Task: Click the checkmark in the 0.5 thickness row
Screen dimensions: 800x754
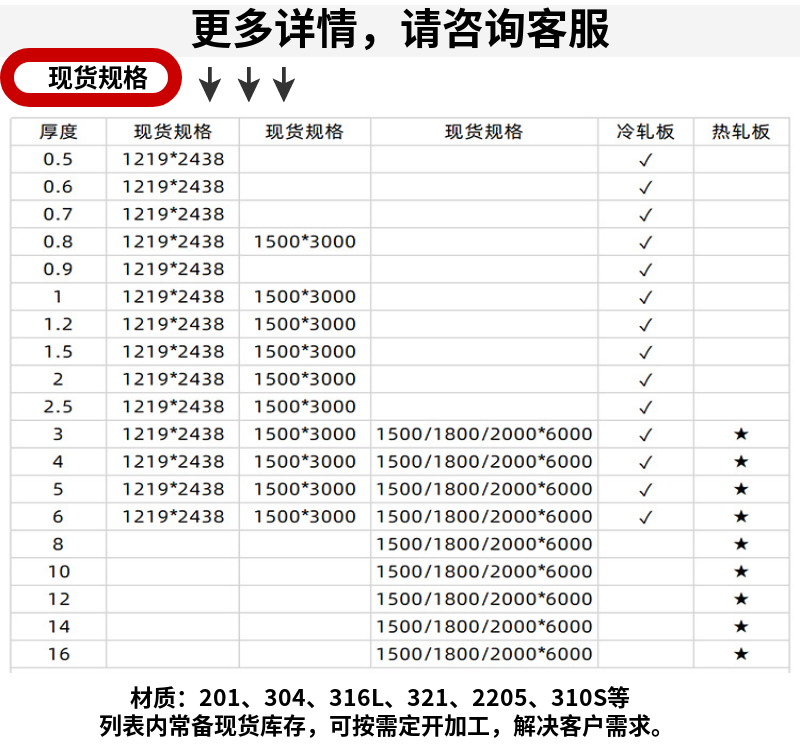Action: [645, 160]
